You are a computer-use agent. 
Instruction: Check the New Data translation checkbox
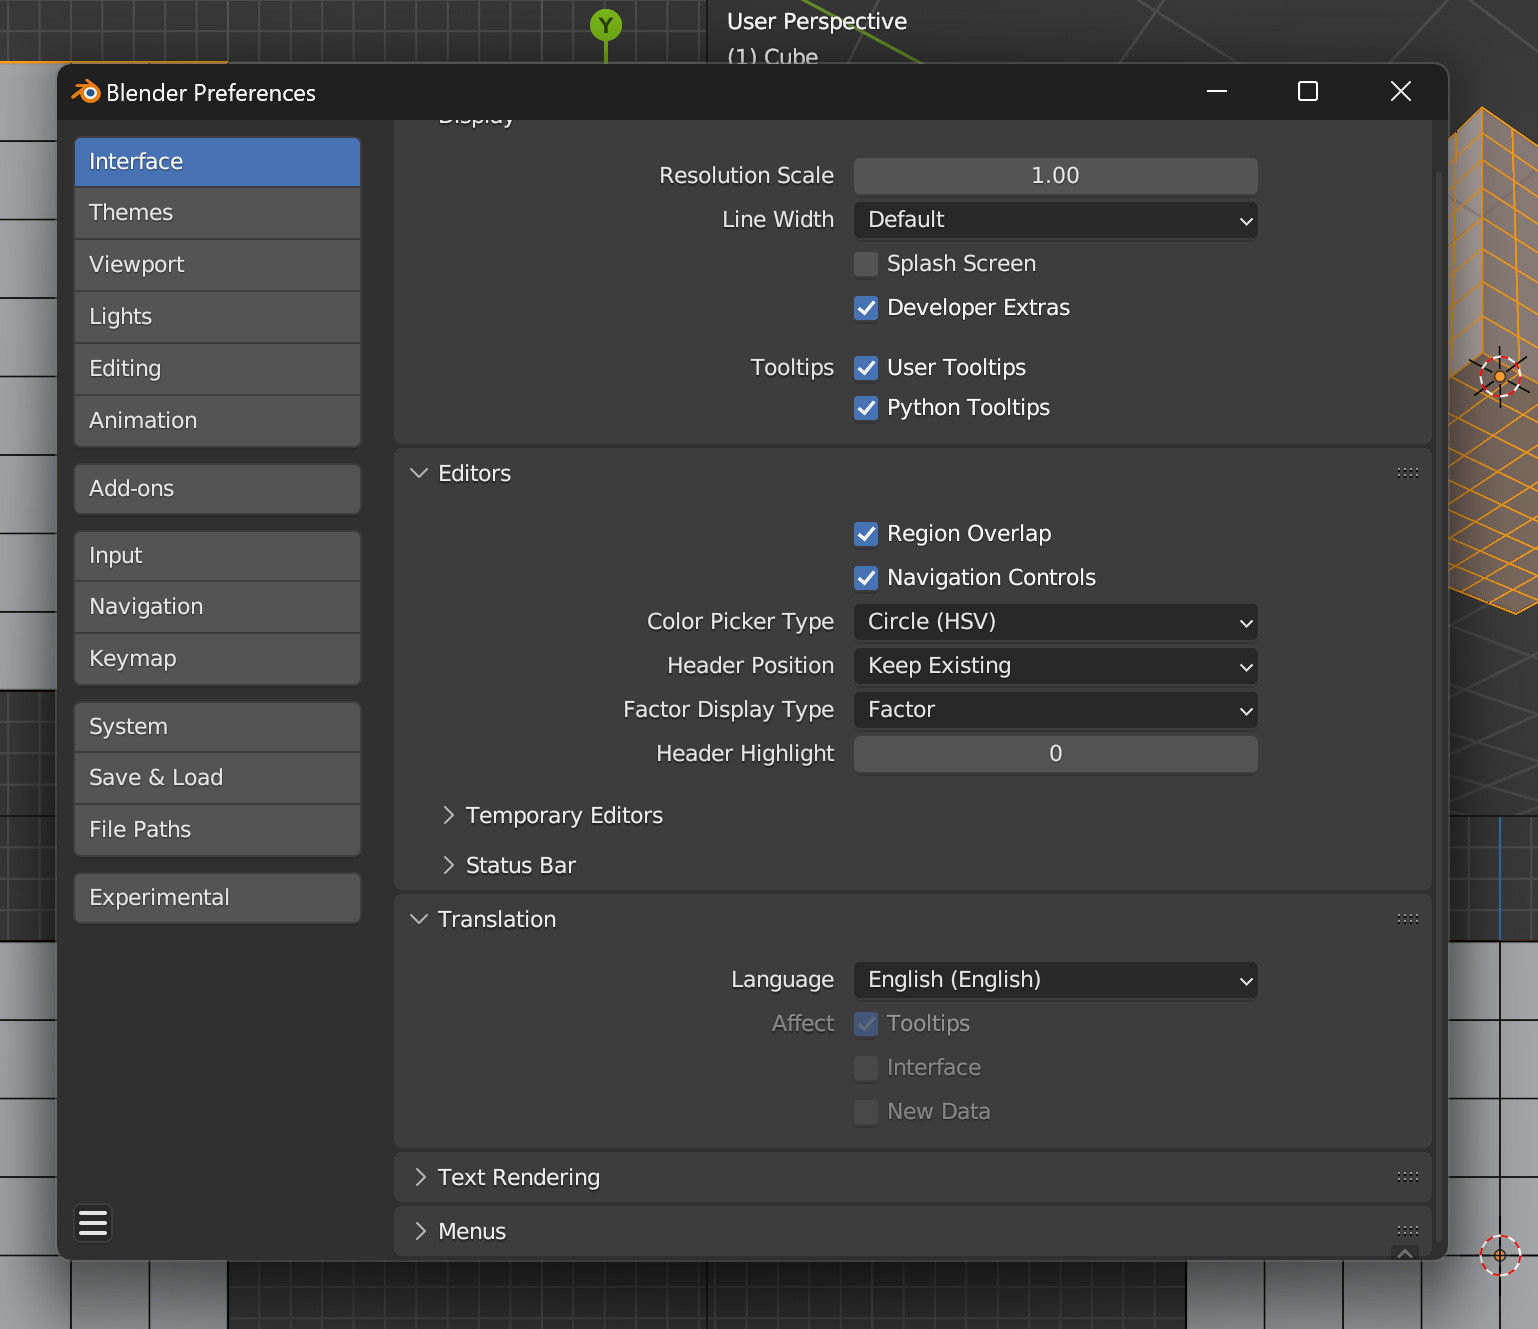tap(866, 1112)
